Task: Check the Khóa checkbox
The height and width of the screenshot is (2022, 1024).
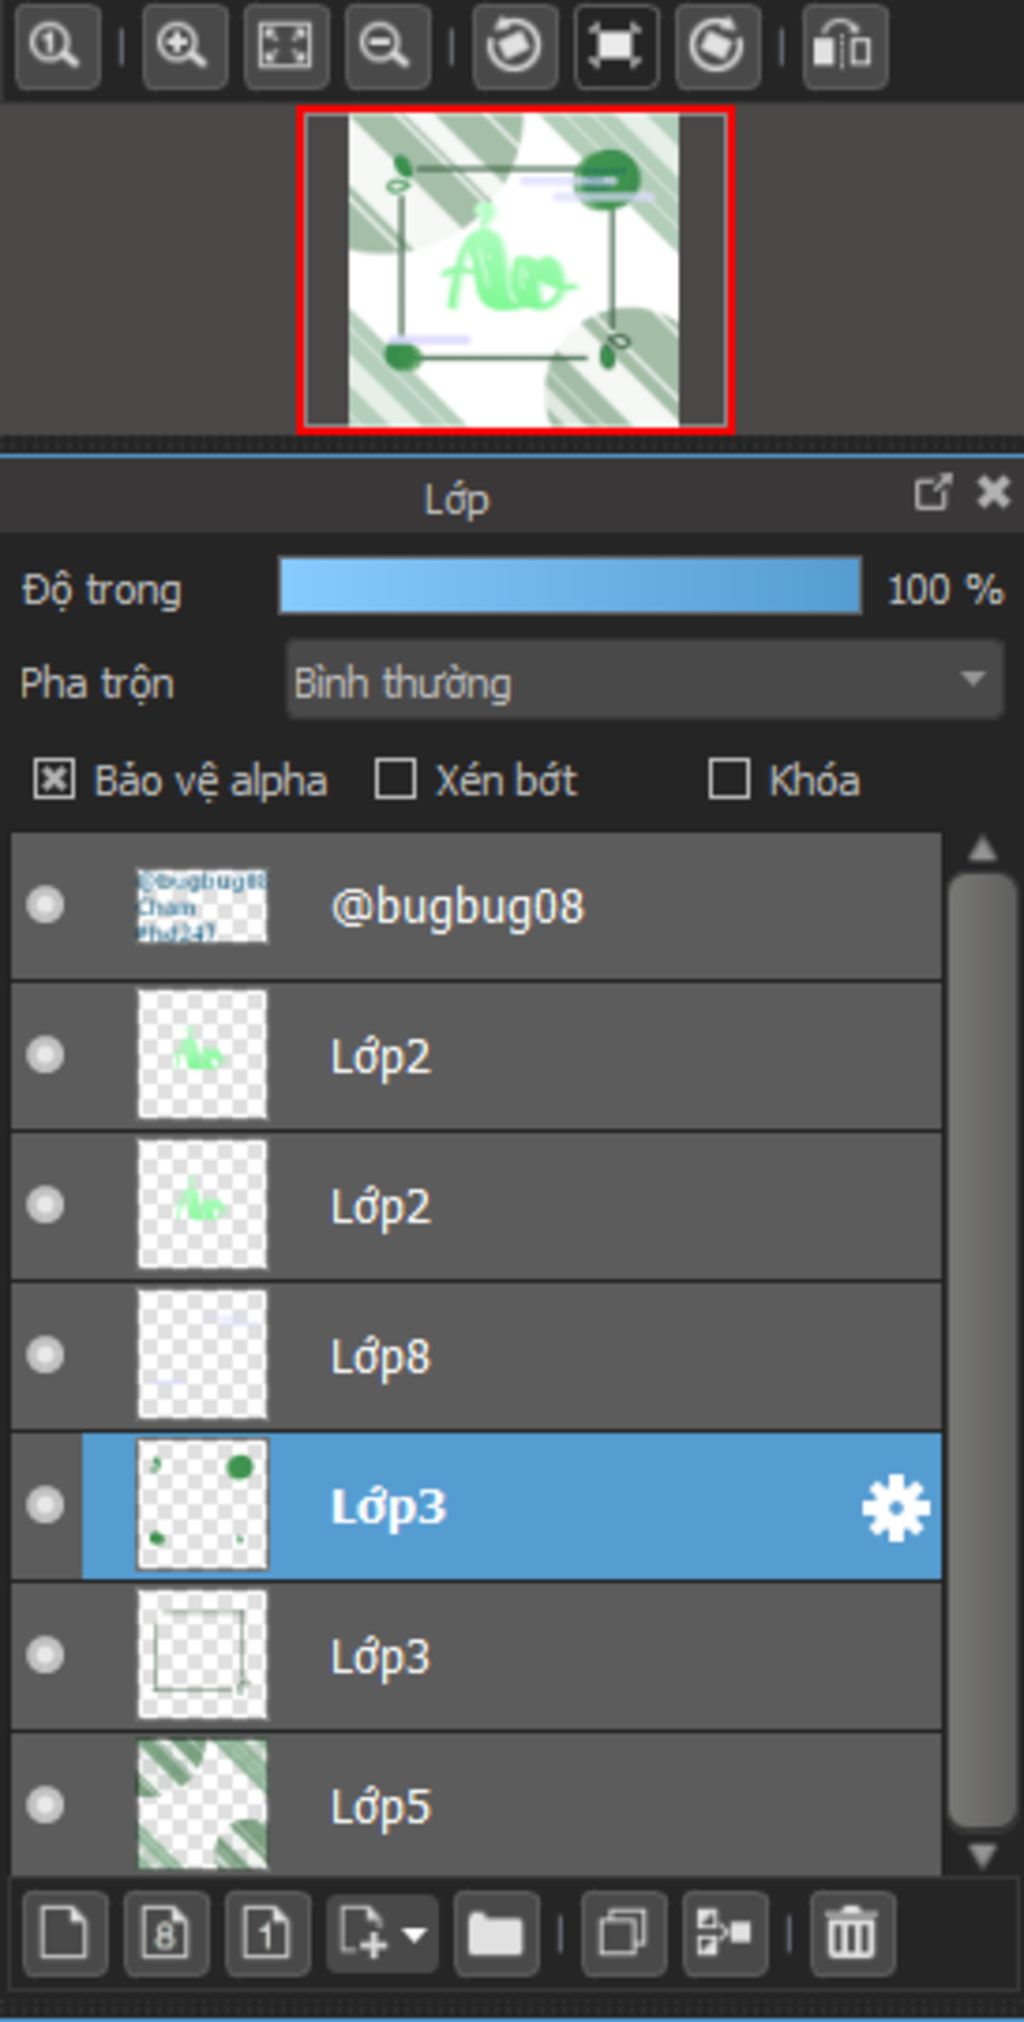Action: click(x=729, y=779)
